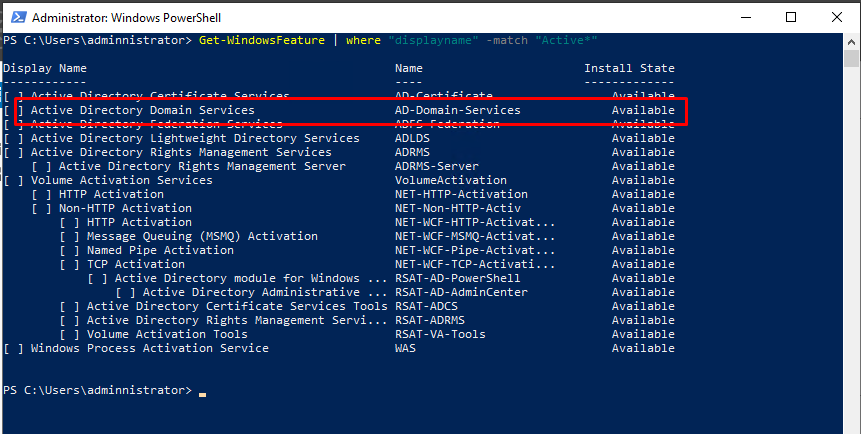Click the RSAT-AD-AdminCenter name value
Viewport: 861px width, 434px height.
point(461,292)
